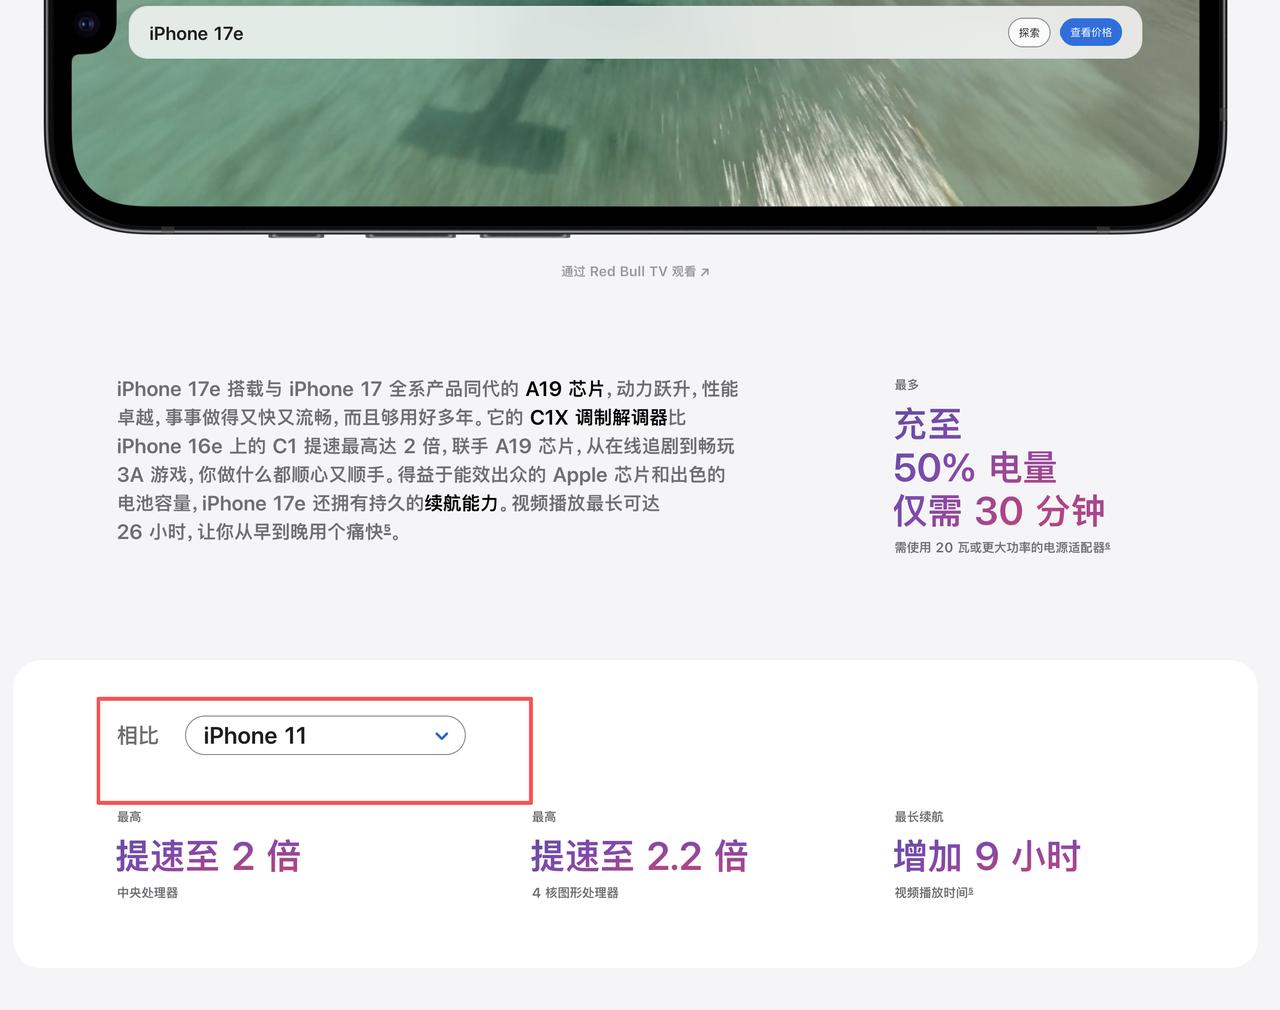Click the 需使用 20 瓦或更大功率的电源适配器 footnote

pos(1002,548)
